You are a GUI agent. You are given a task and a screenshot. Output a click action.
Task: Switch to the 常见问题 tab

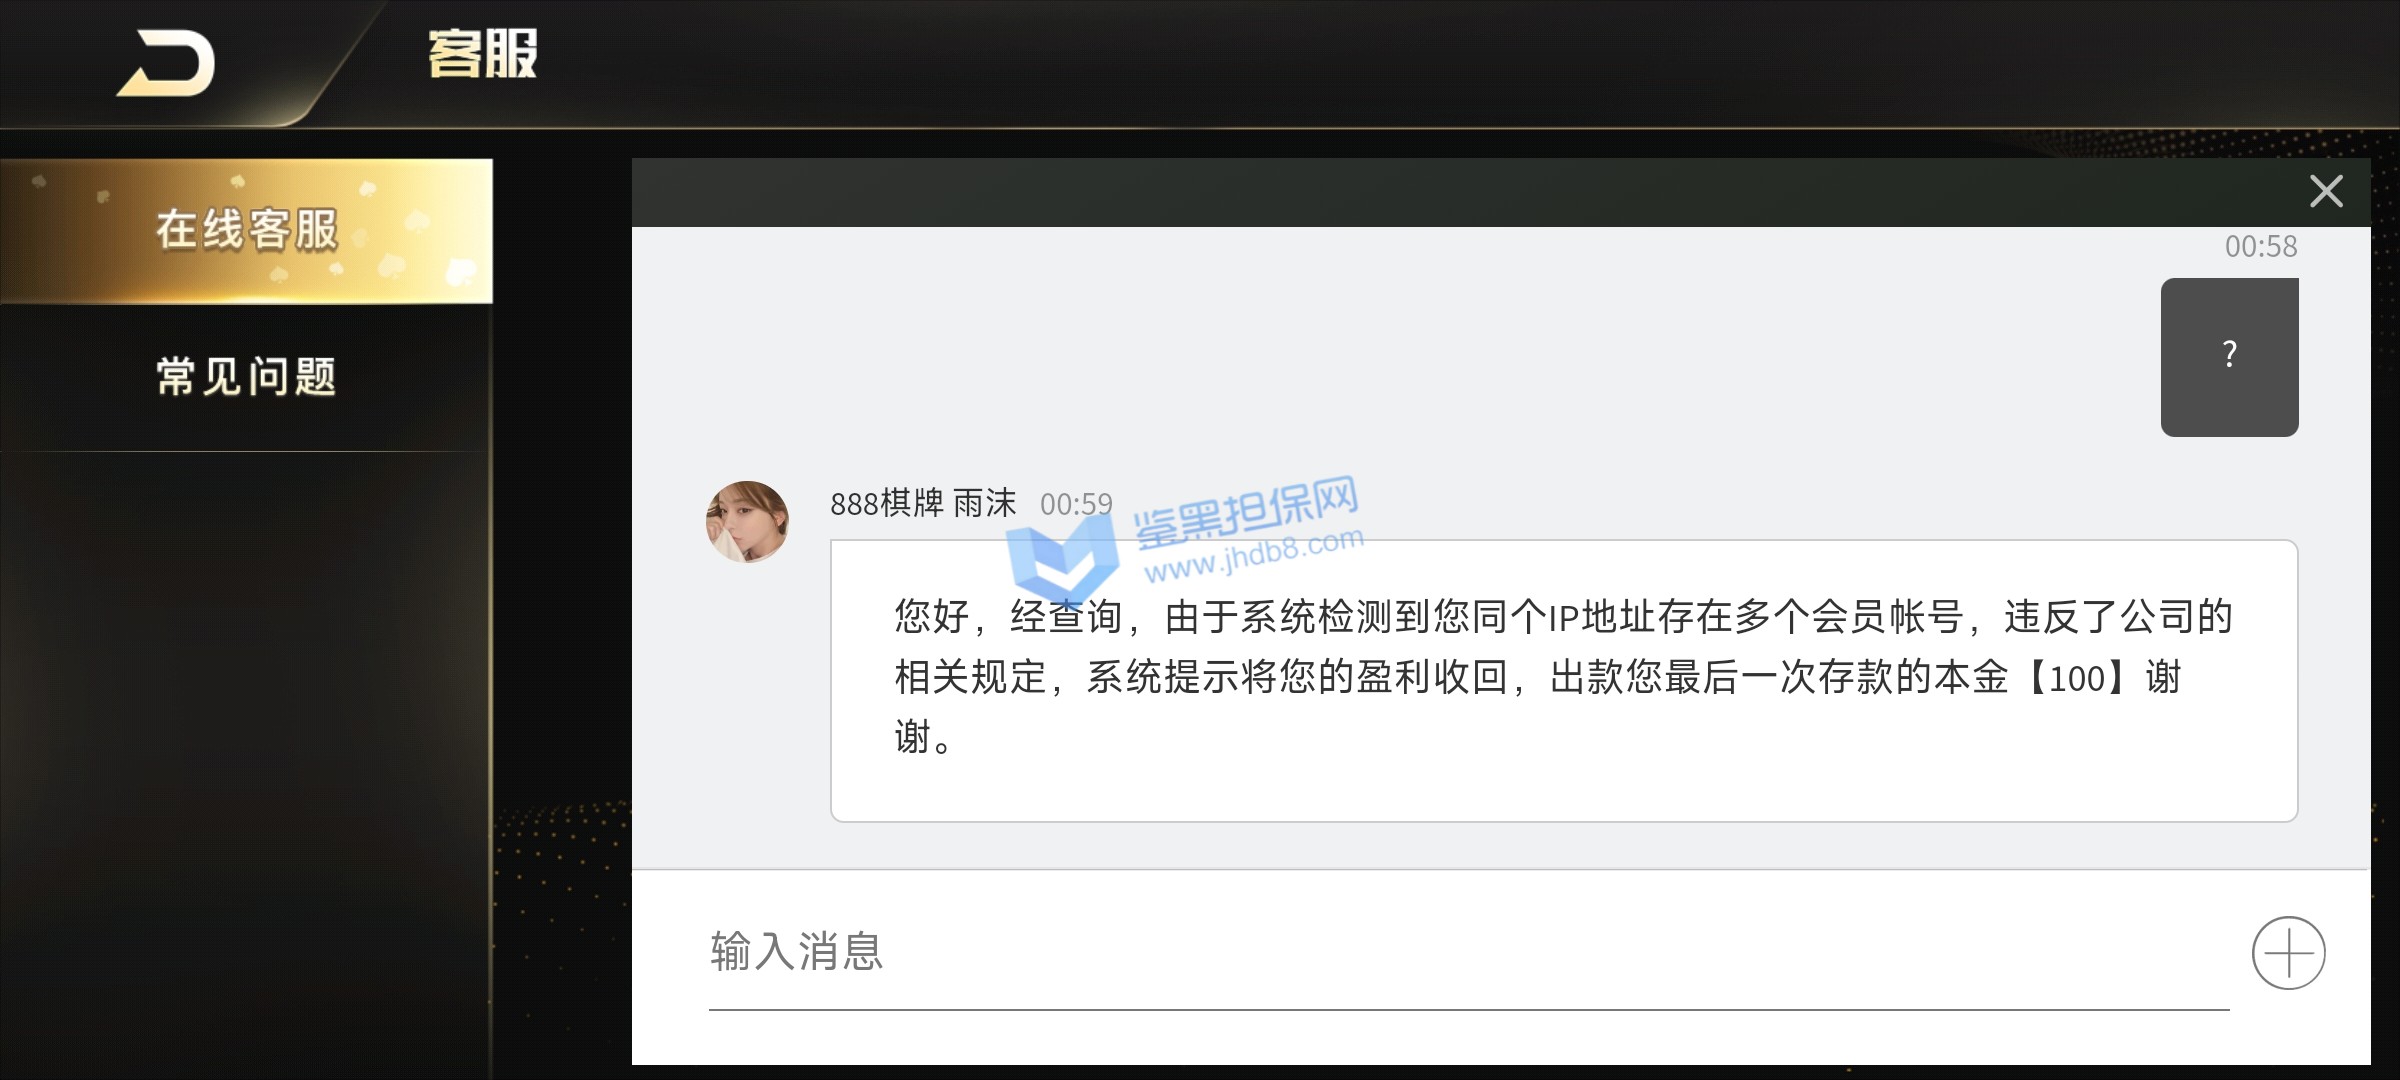[246, 377]
